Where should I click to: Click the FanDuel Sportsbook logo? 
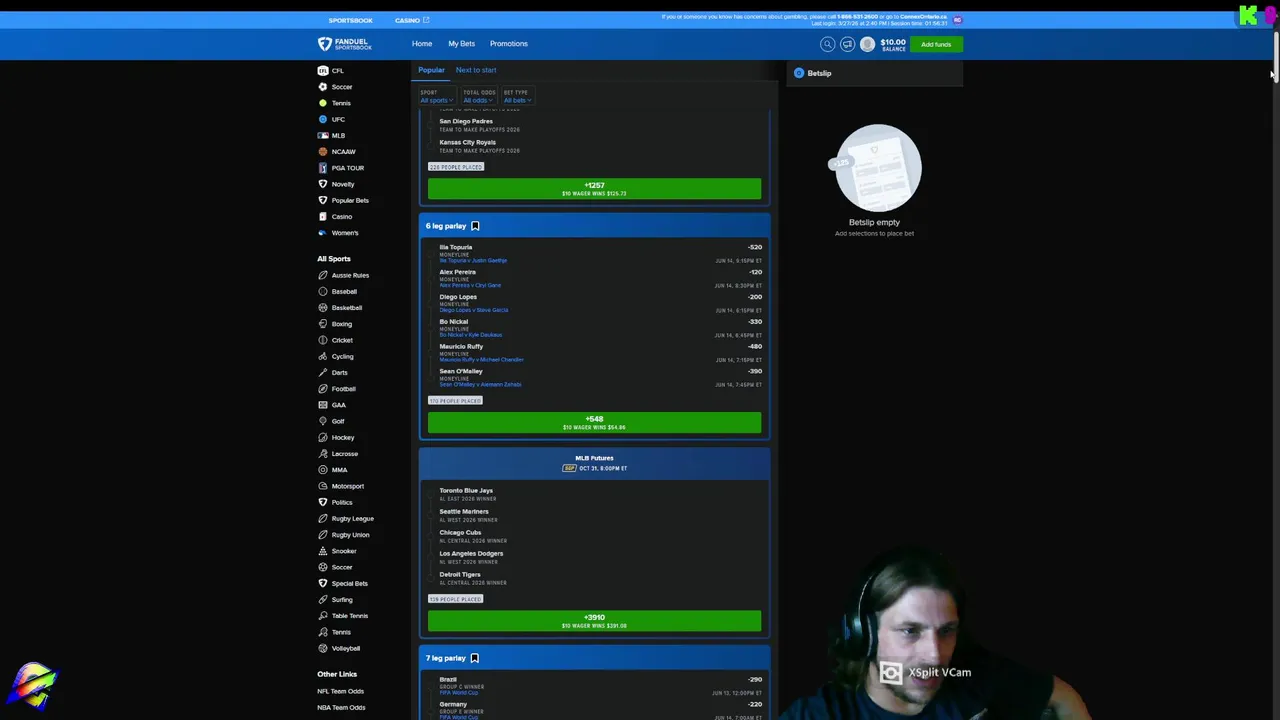[x=345, y=44]
